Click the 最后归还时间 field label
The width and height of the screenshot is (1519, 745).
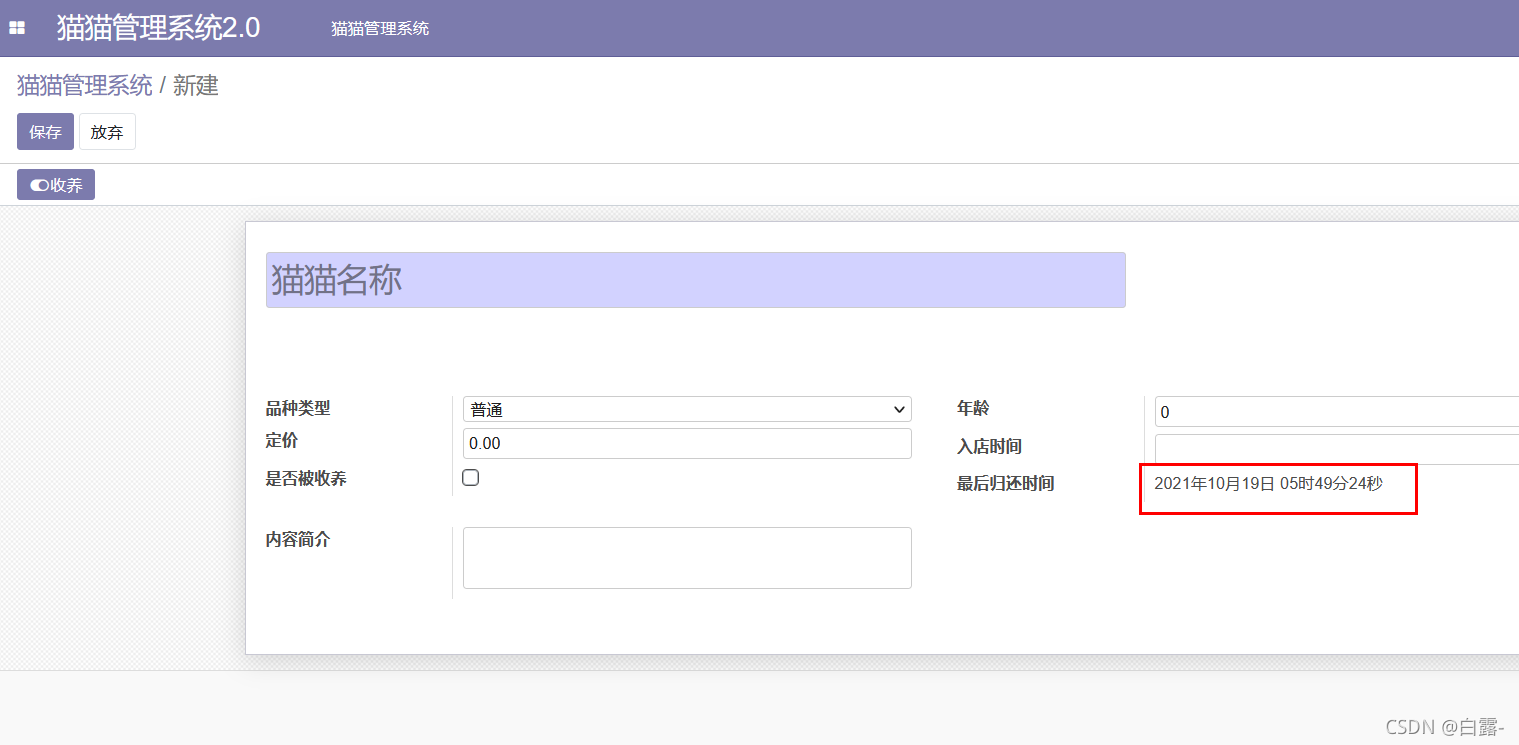(x=1006, y=484)
